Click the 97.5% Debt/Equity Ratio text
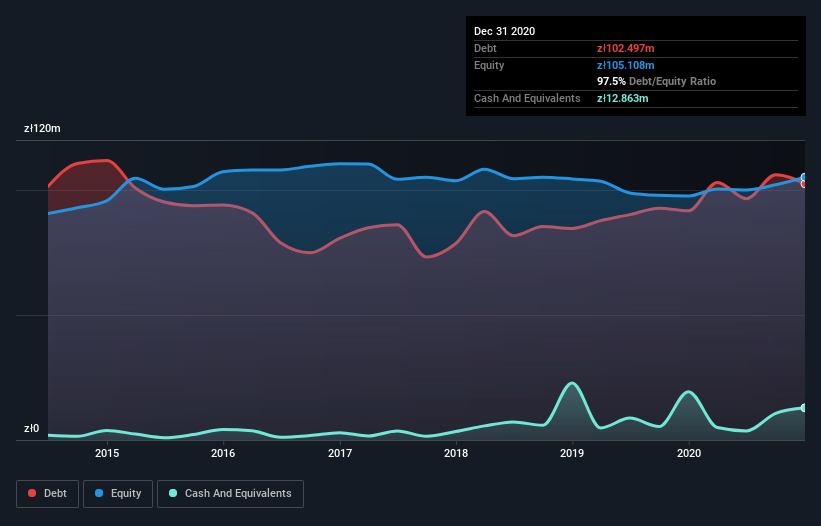 [x=657, y=81]
